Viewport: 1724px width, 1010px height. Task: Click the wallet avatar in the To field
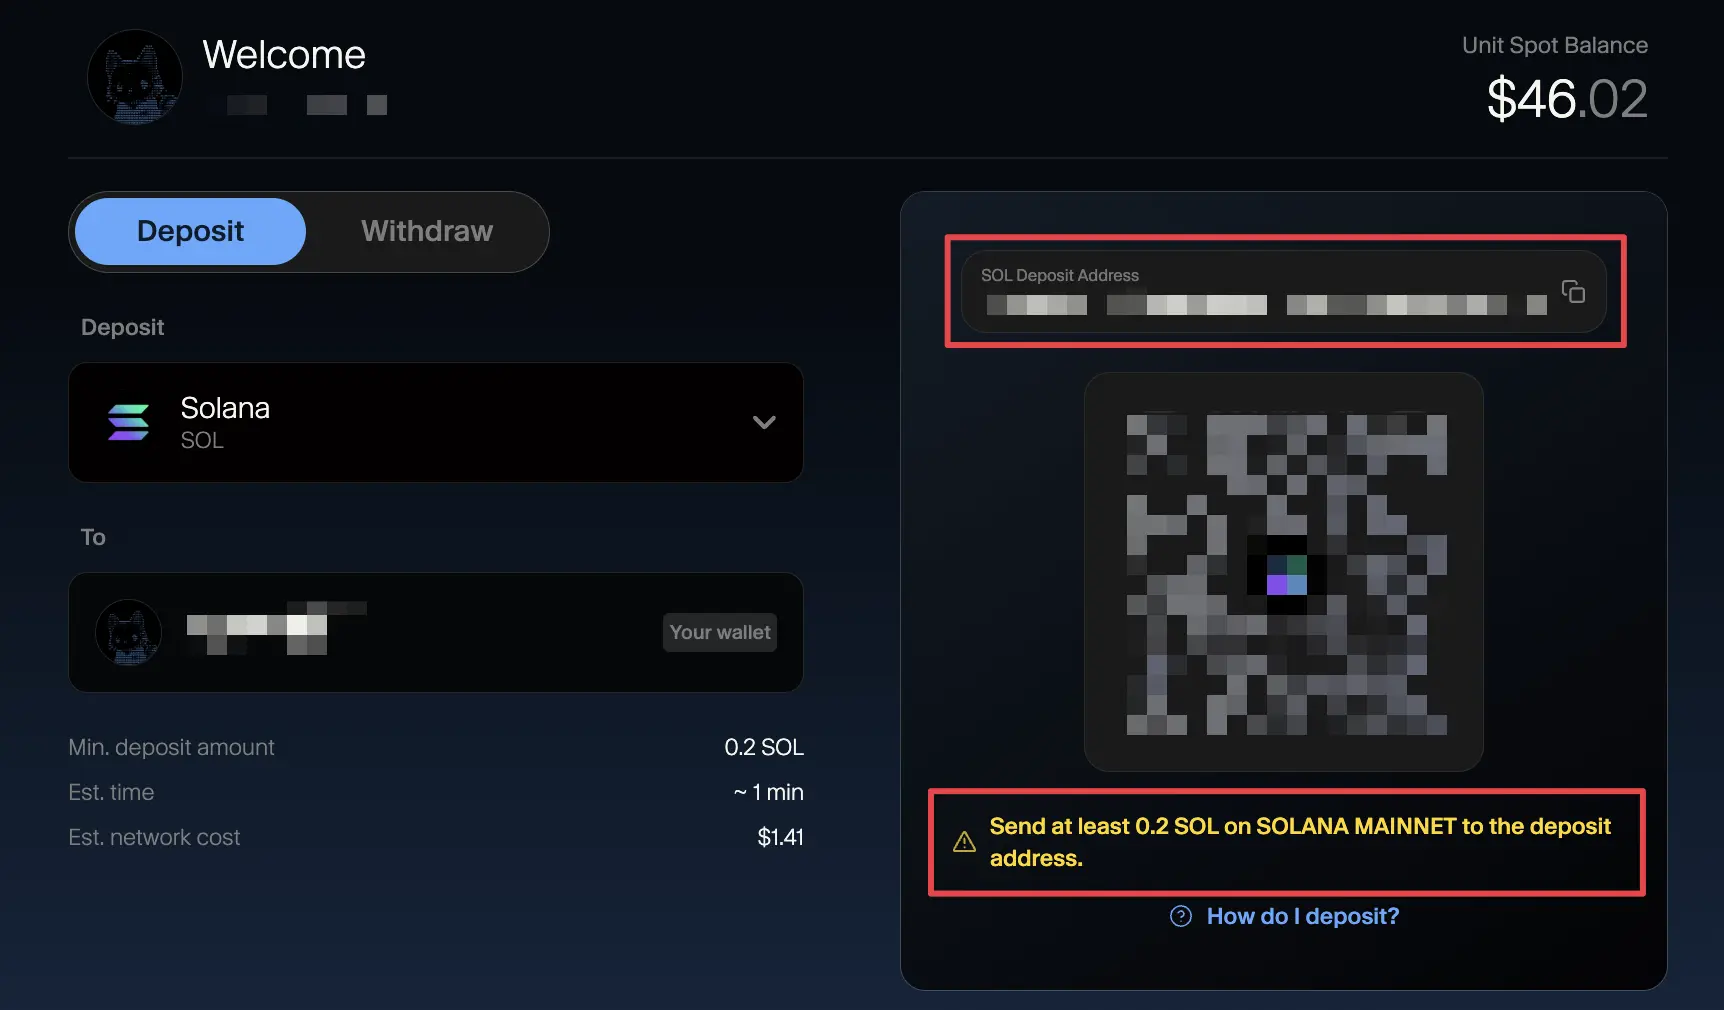coord(128,632)
